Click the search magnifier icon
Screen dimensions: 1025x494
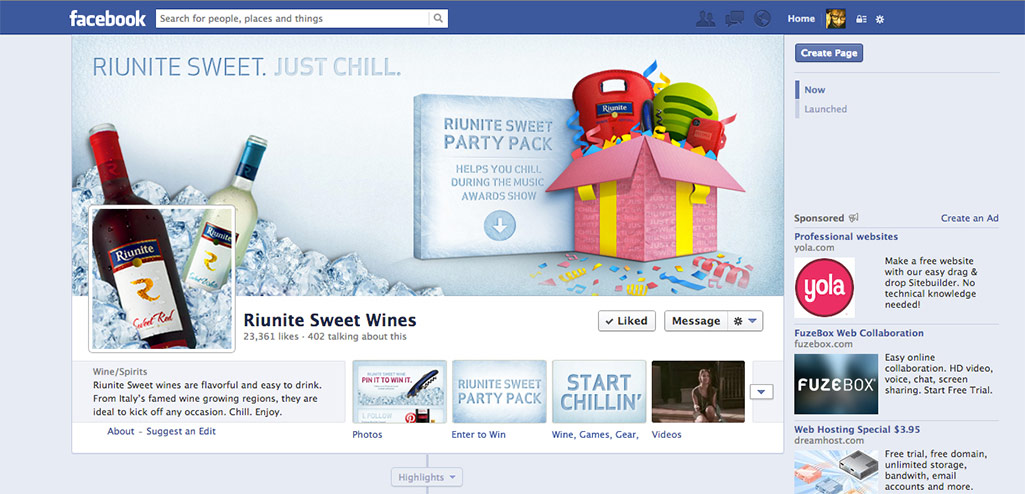pyautogui.click(x=438, y=18)
